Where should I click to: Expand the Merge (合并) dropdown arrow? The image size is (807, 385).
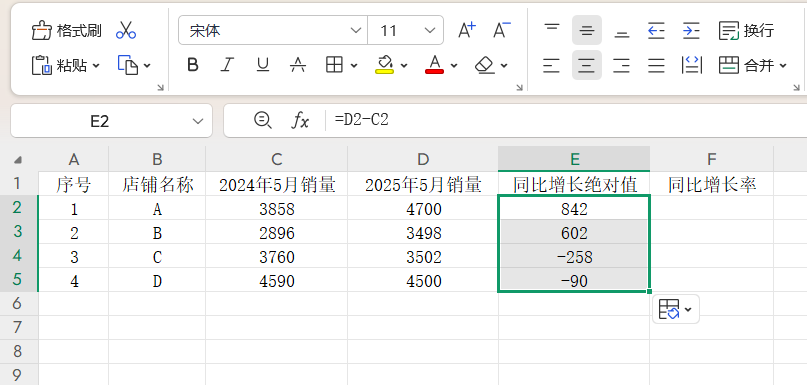click(x=783, y=65)
